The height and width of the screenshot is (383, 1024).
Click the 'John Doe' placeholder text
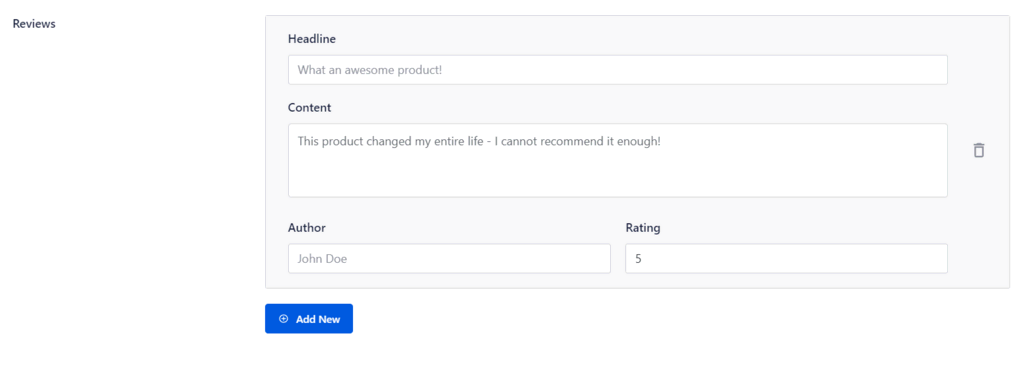click(x=322, y=259)
